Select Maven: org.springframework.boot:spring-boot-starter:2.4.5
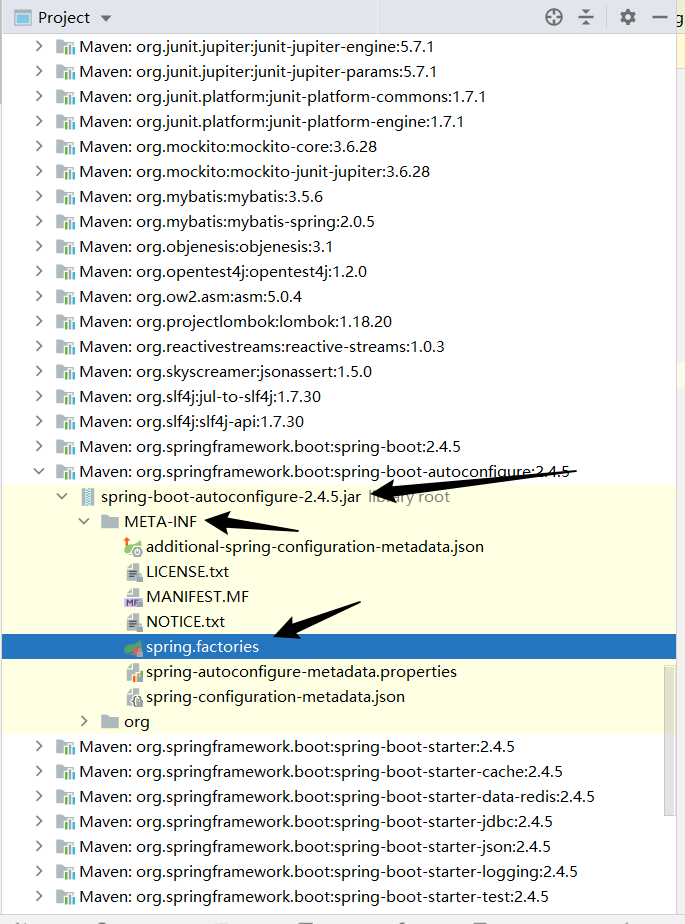 [x=297, y=747]
